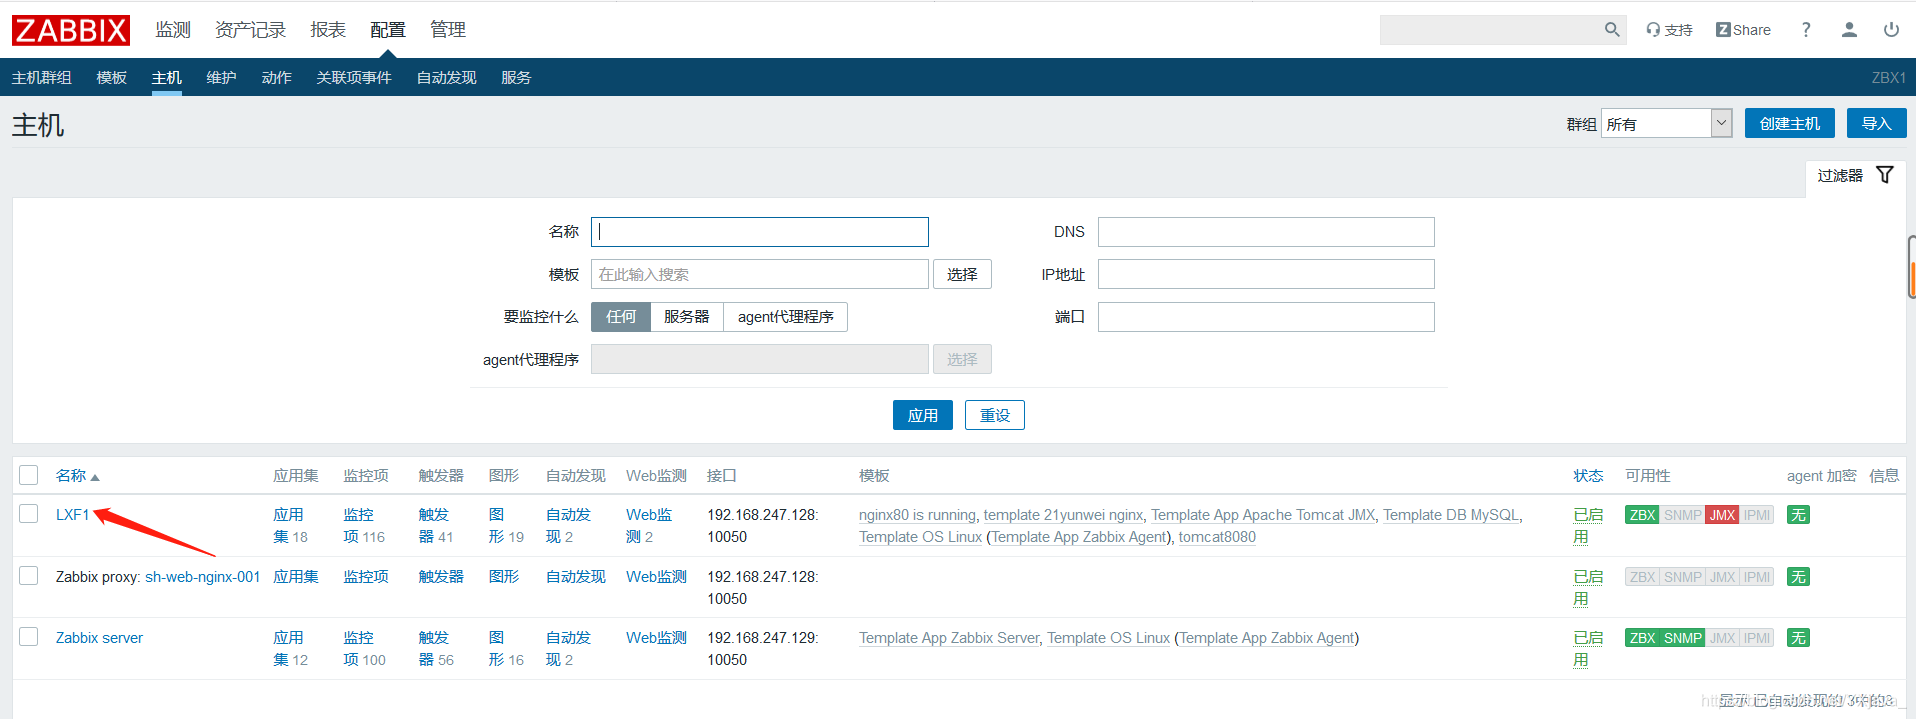The height and width of the screenshot is (719, 1916).
Task: Click the 创建主机 button
Action: tap(1790, 123)
